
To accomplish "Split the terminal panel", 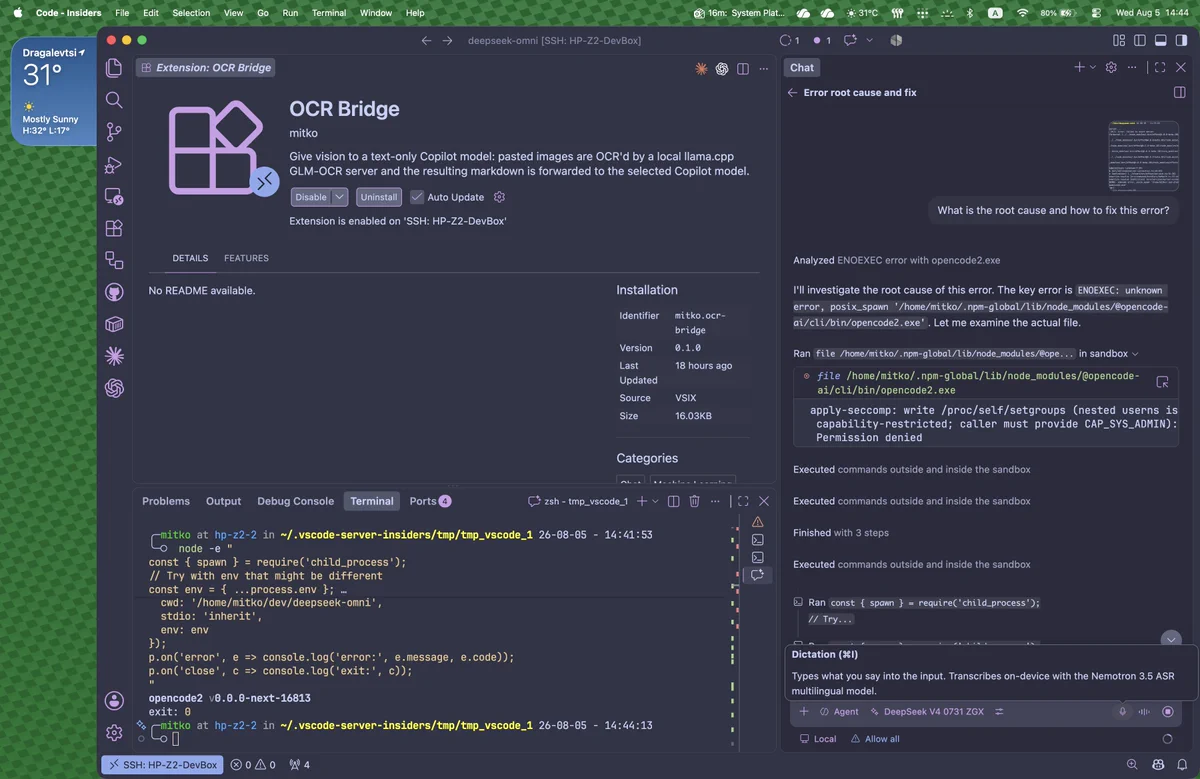I will [673, 501].
